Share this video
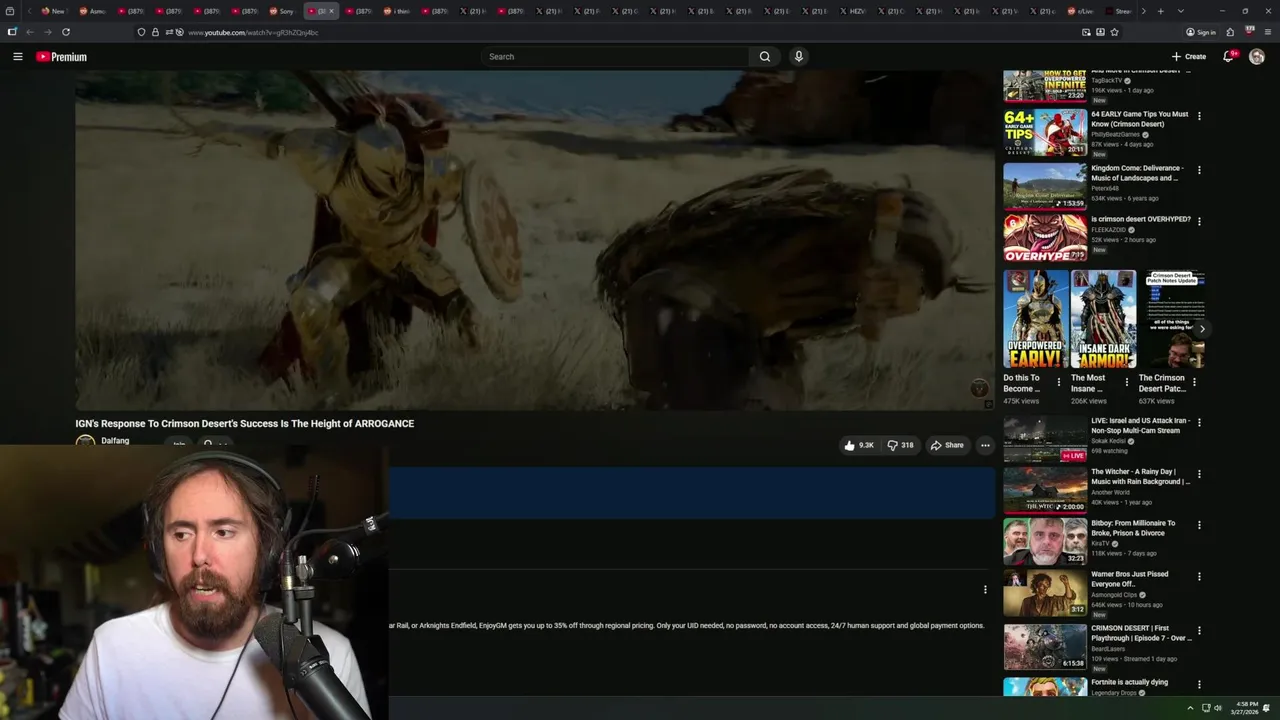 [947, 445]
